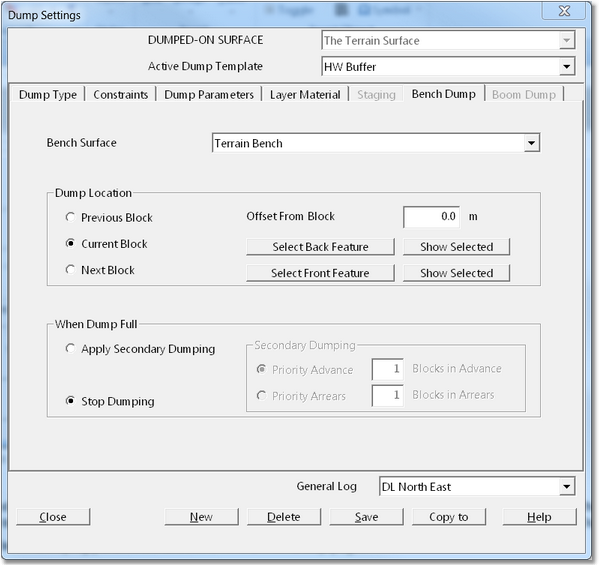Click the Terrain Bench combo box field
Screen dimensions: 599x567
point(376,143)
